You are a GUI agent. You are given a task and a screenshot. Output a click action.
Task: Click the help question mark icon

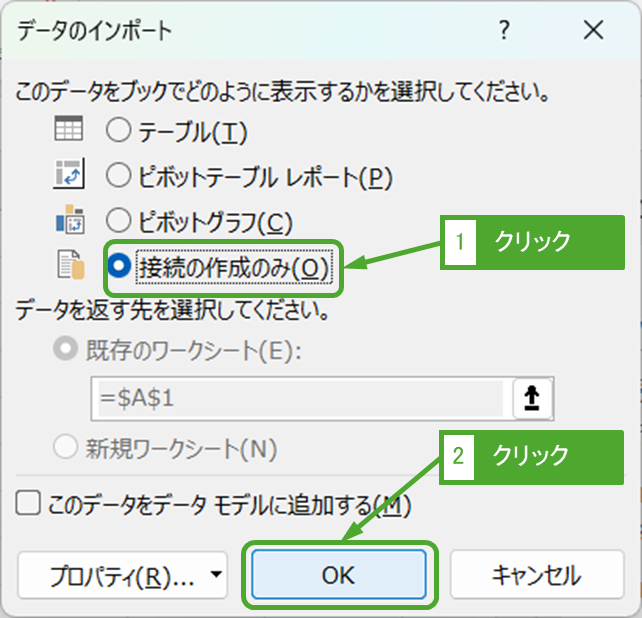coord(504,31)
